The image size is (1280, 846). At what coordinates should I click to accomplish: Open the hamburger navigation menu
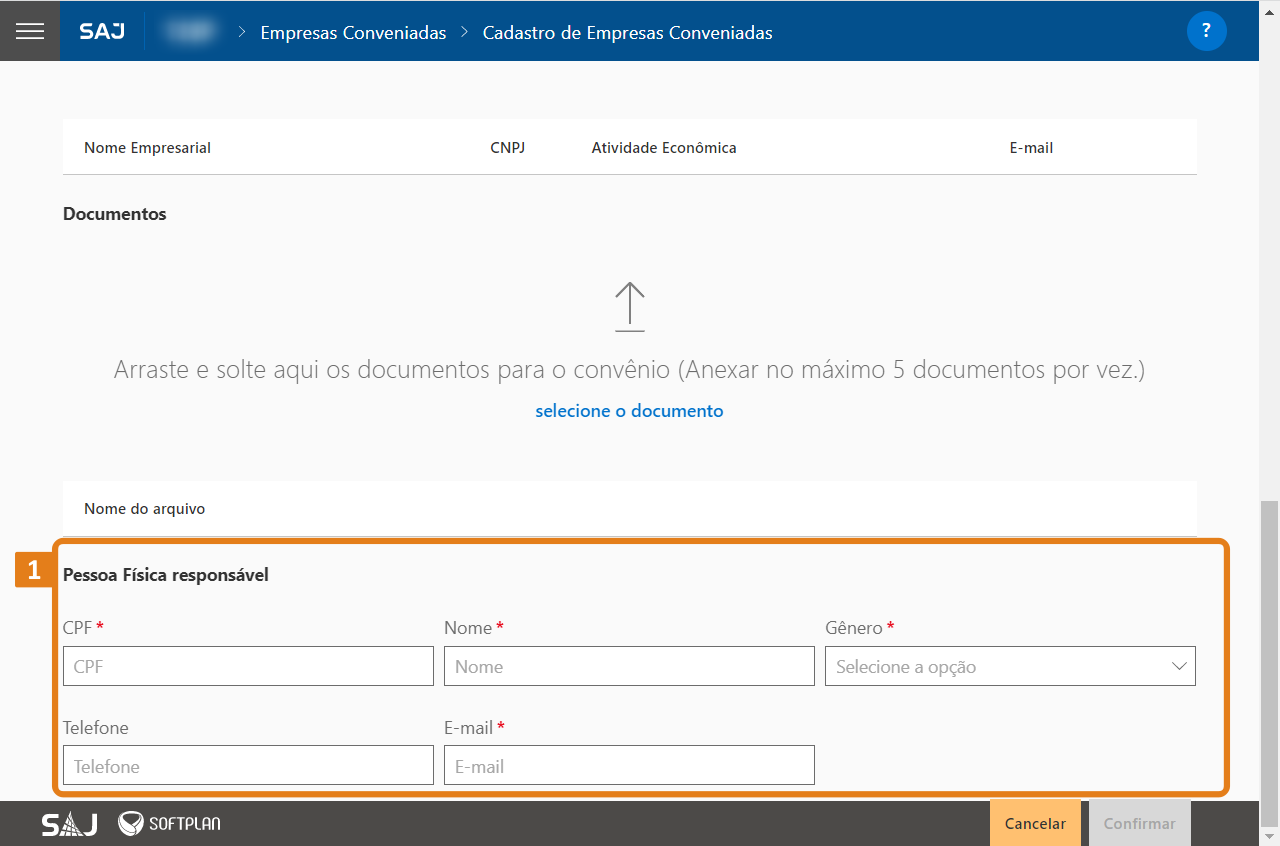click(30, 31)
